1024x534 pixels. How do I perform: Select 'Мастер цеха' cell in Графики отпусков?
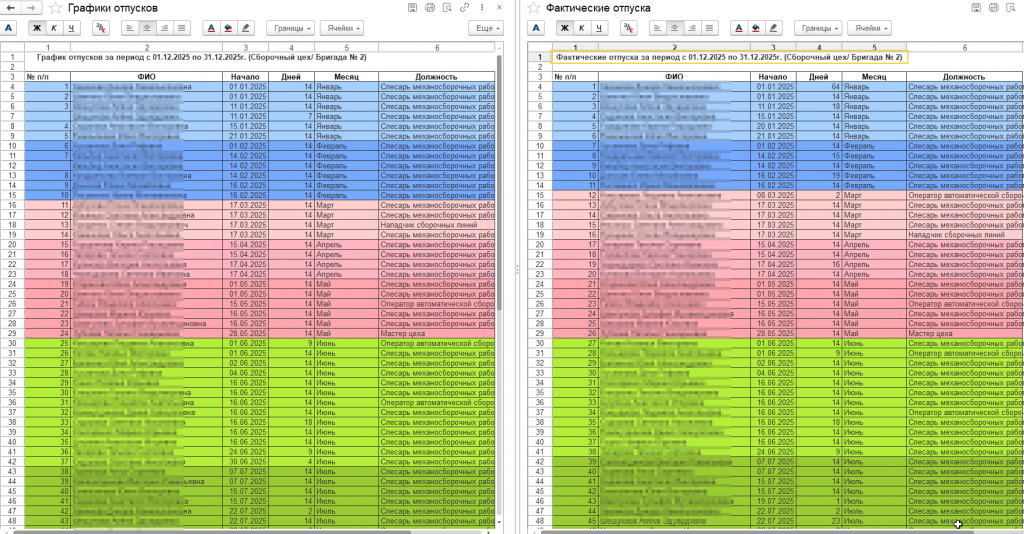click(x=437, y=334)
